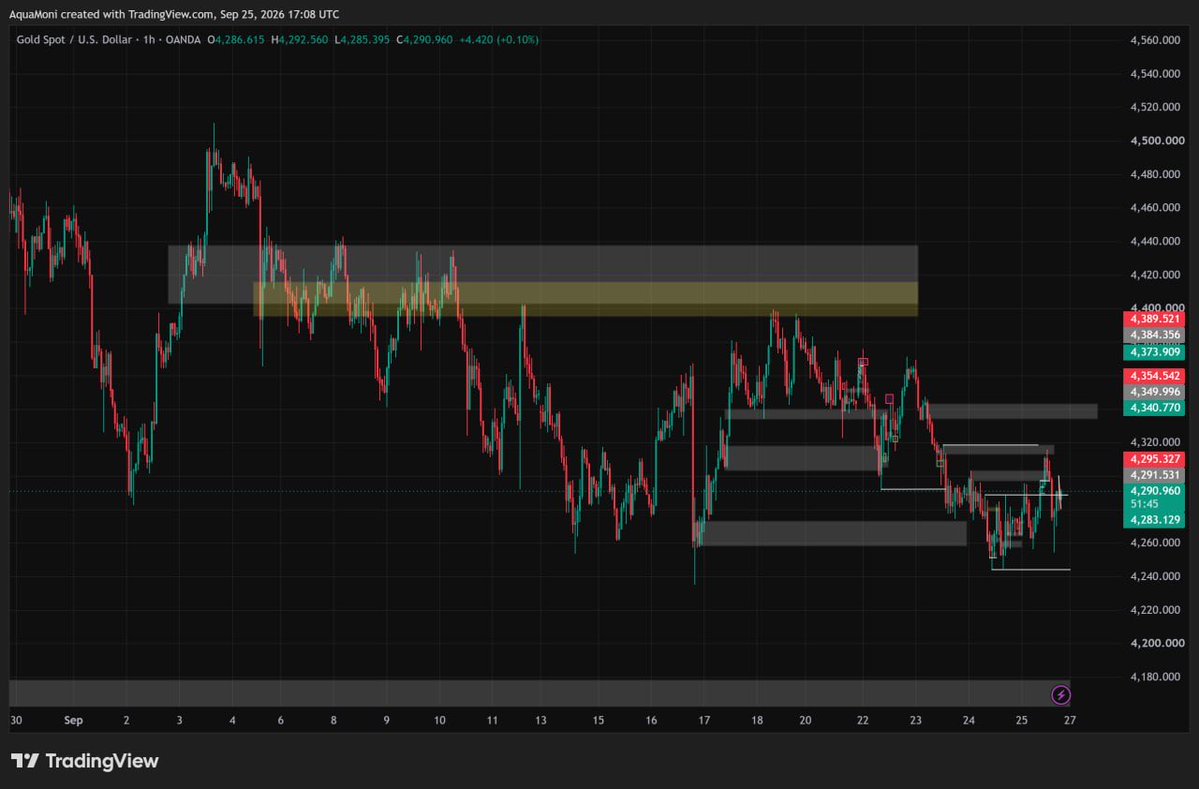The width and height of the screenshot is (1199, 789).
Task: Click the change value +4.420 (+0.10%)
Action: point(499,40)
